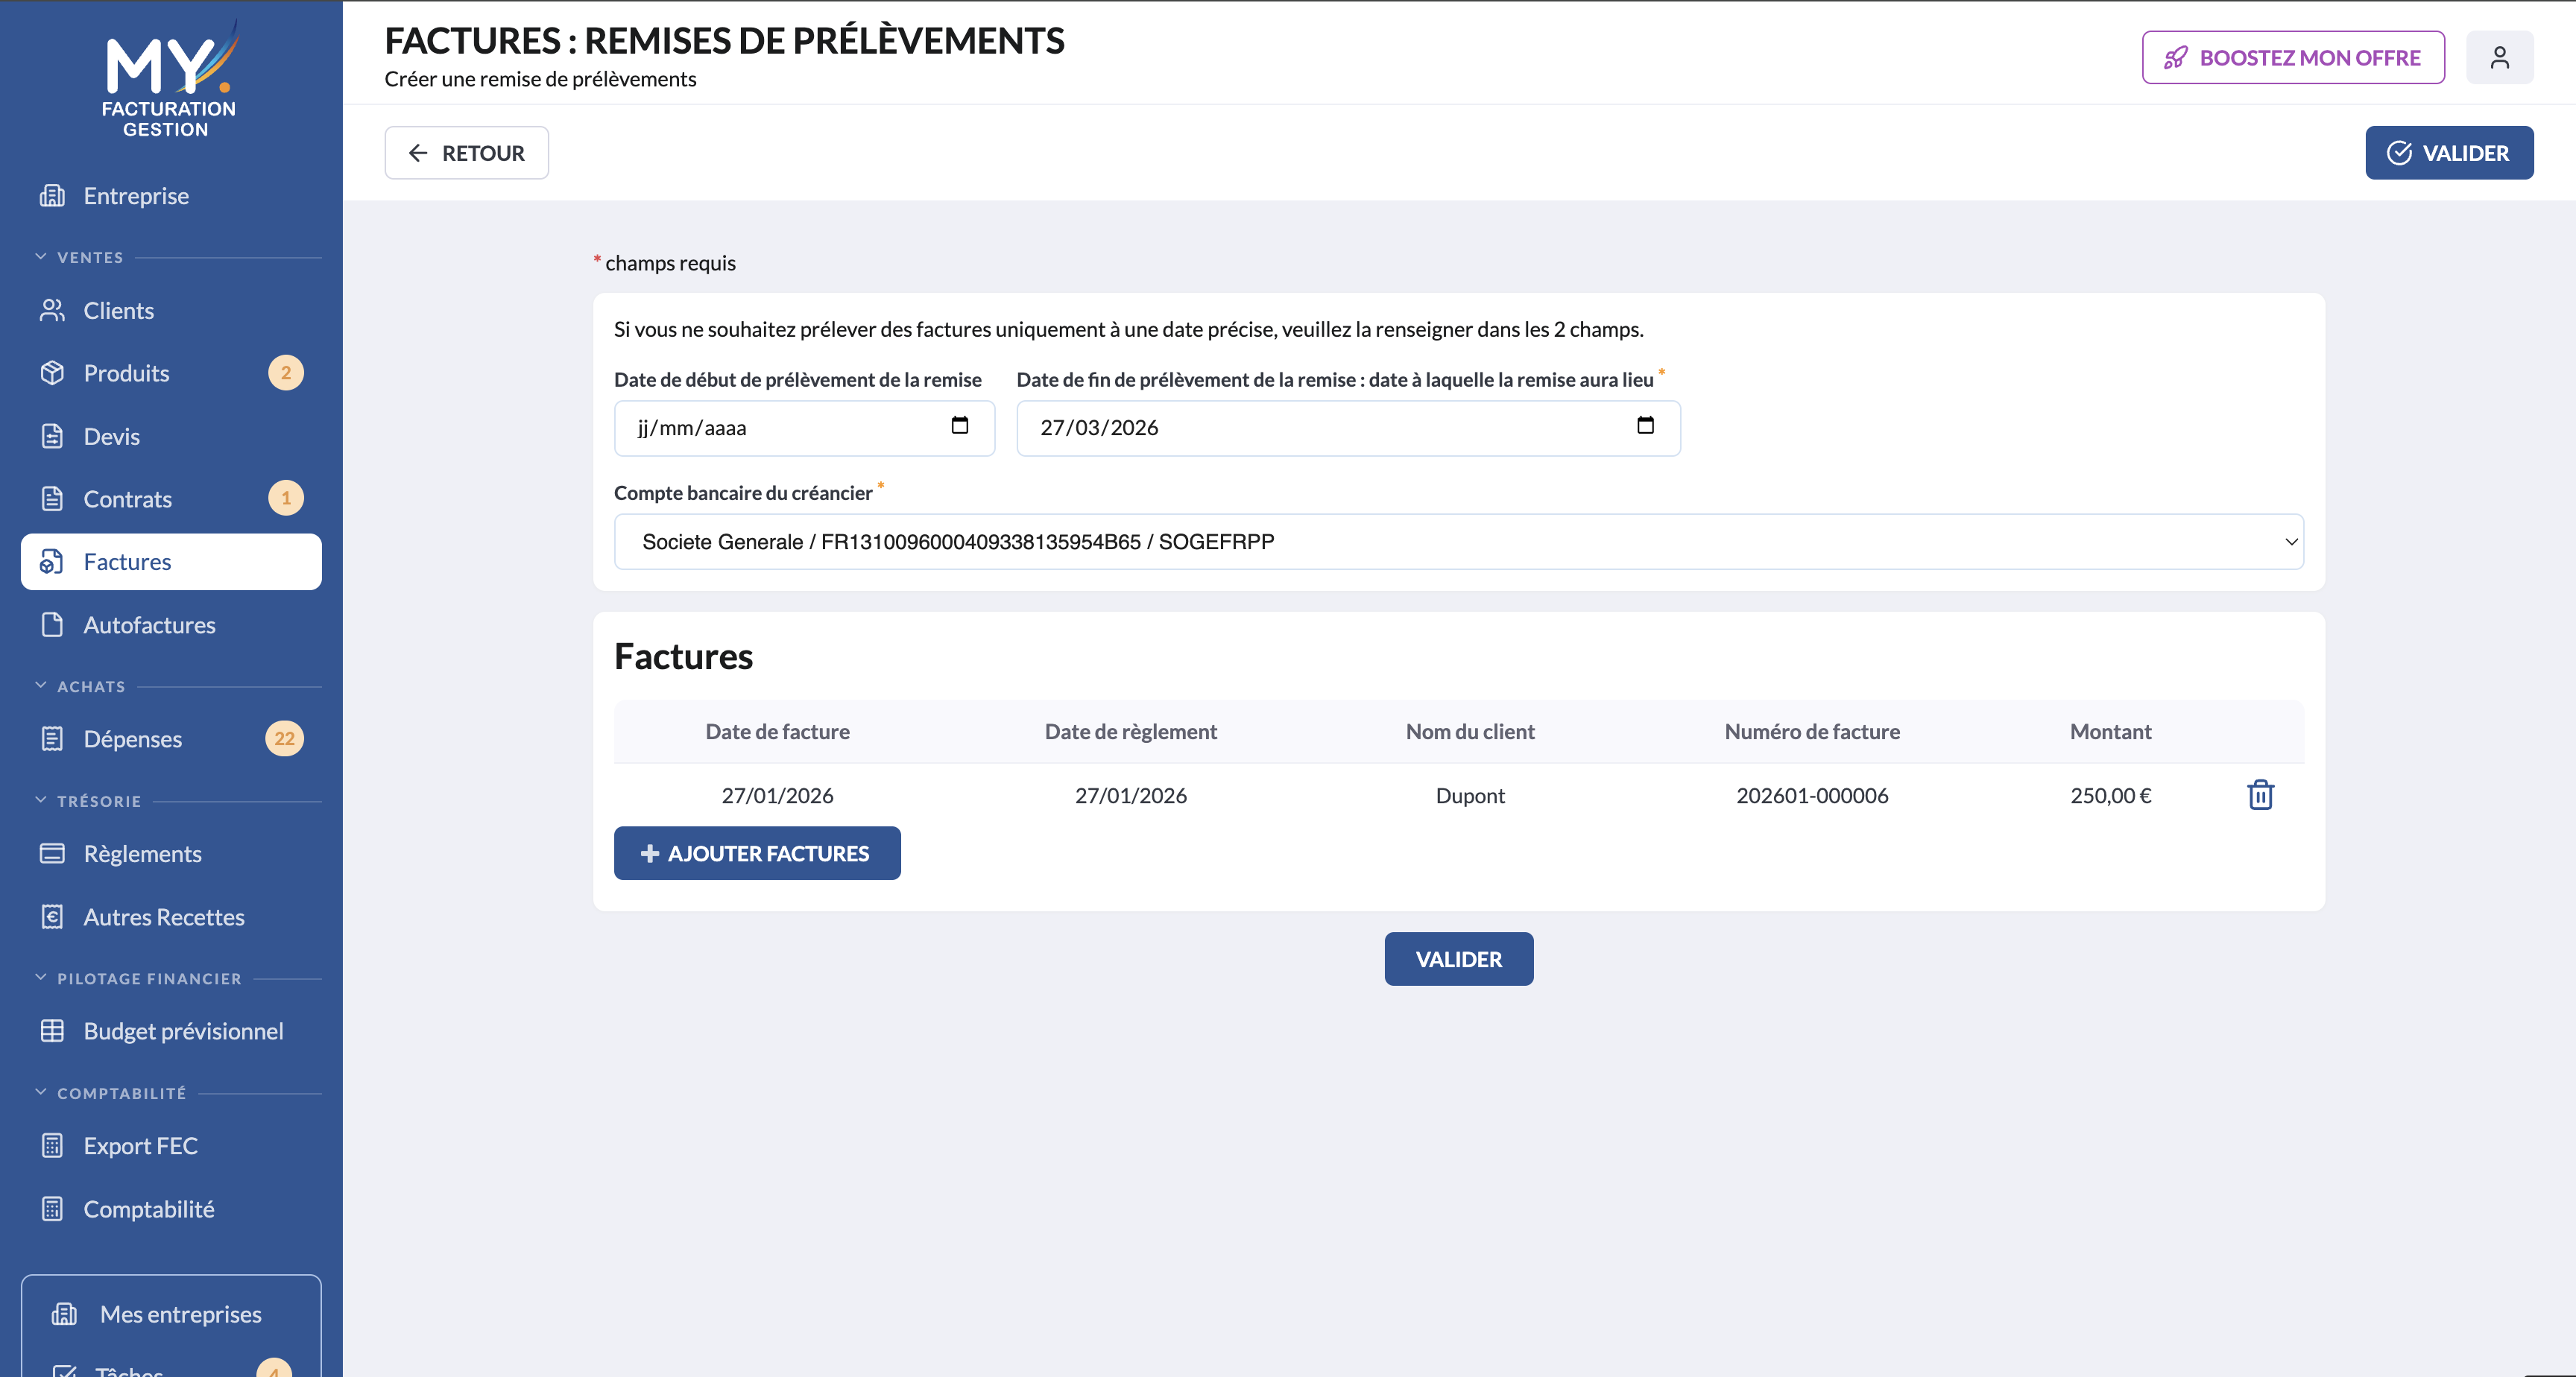Click the Dépenses badge showing 22

285,739
